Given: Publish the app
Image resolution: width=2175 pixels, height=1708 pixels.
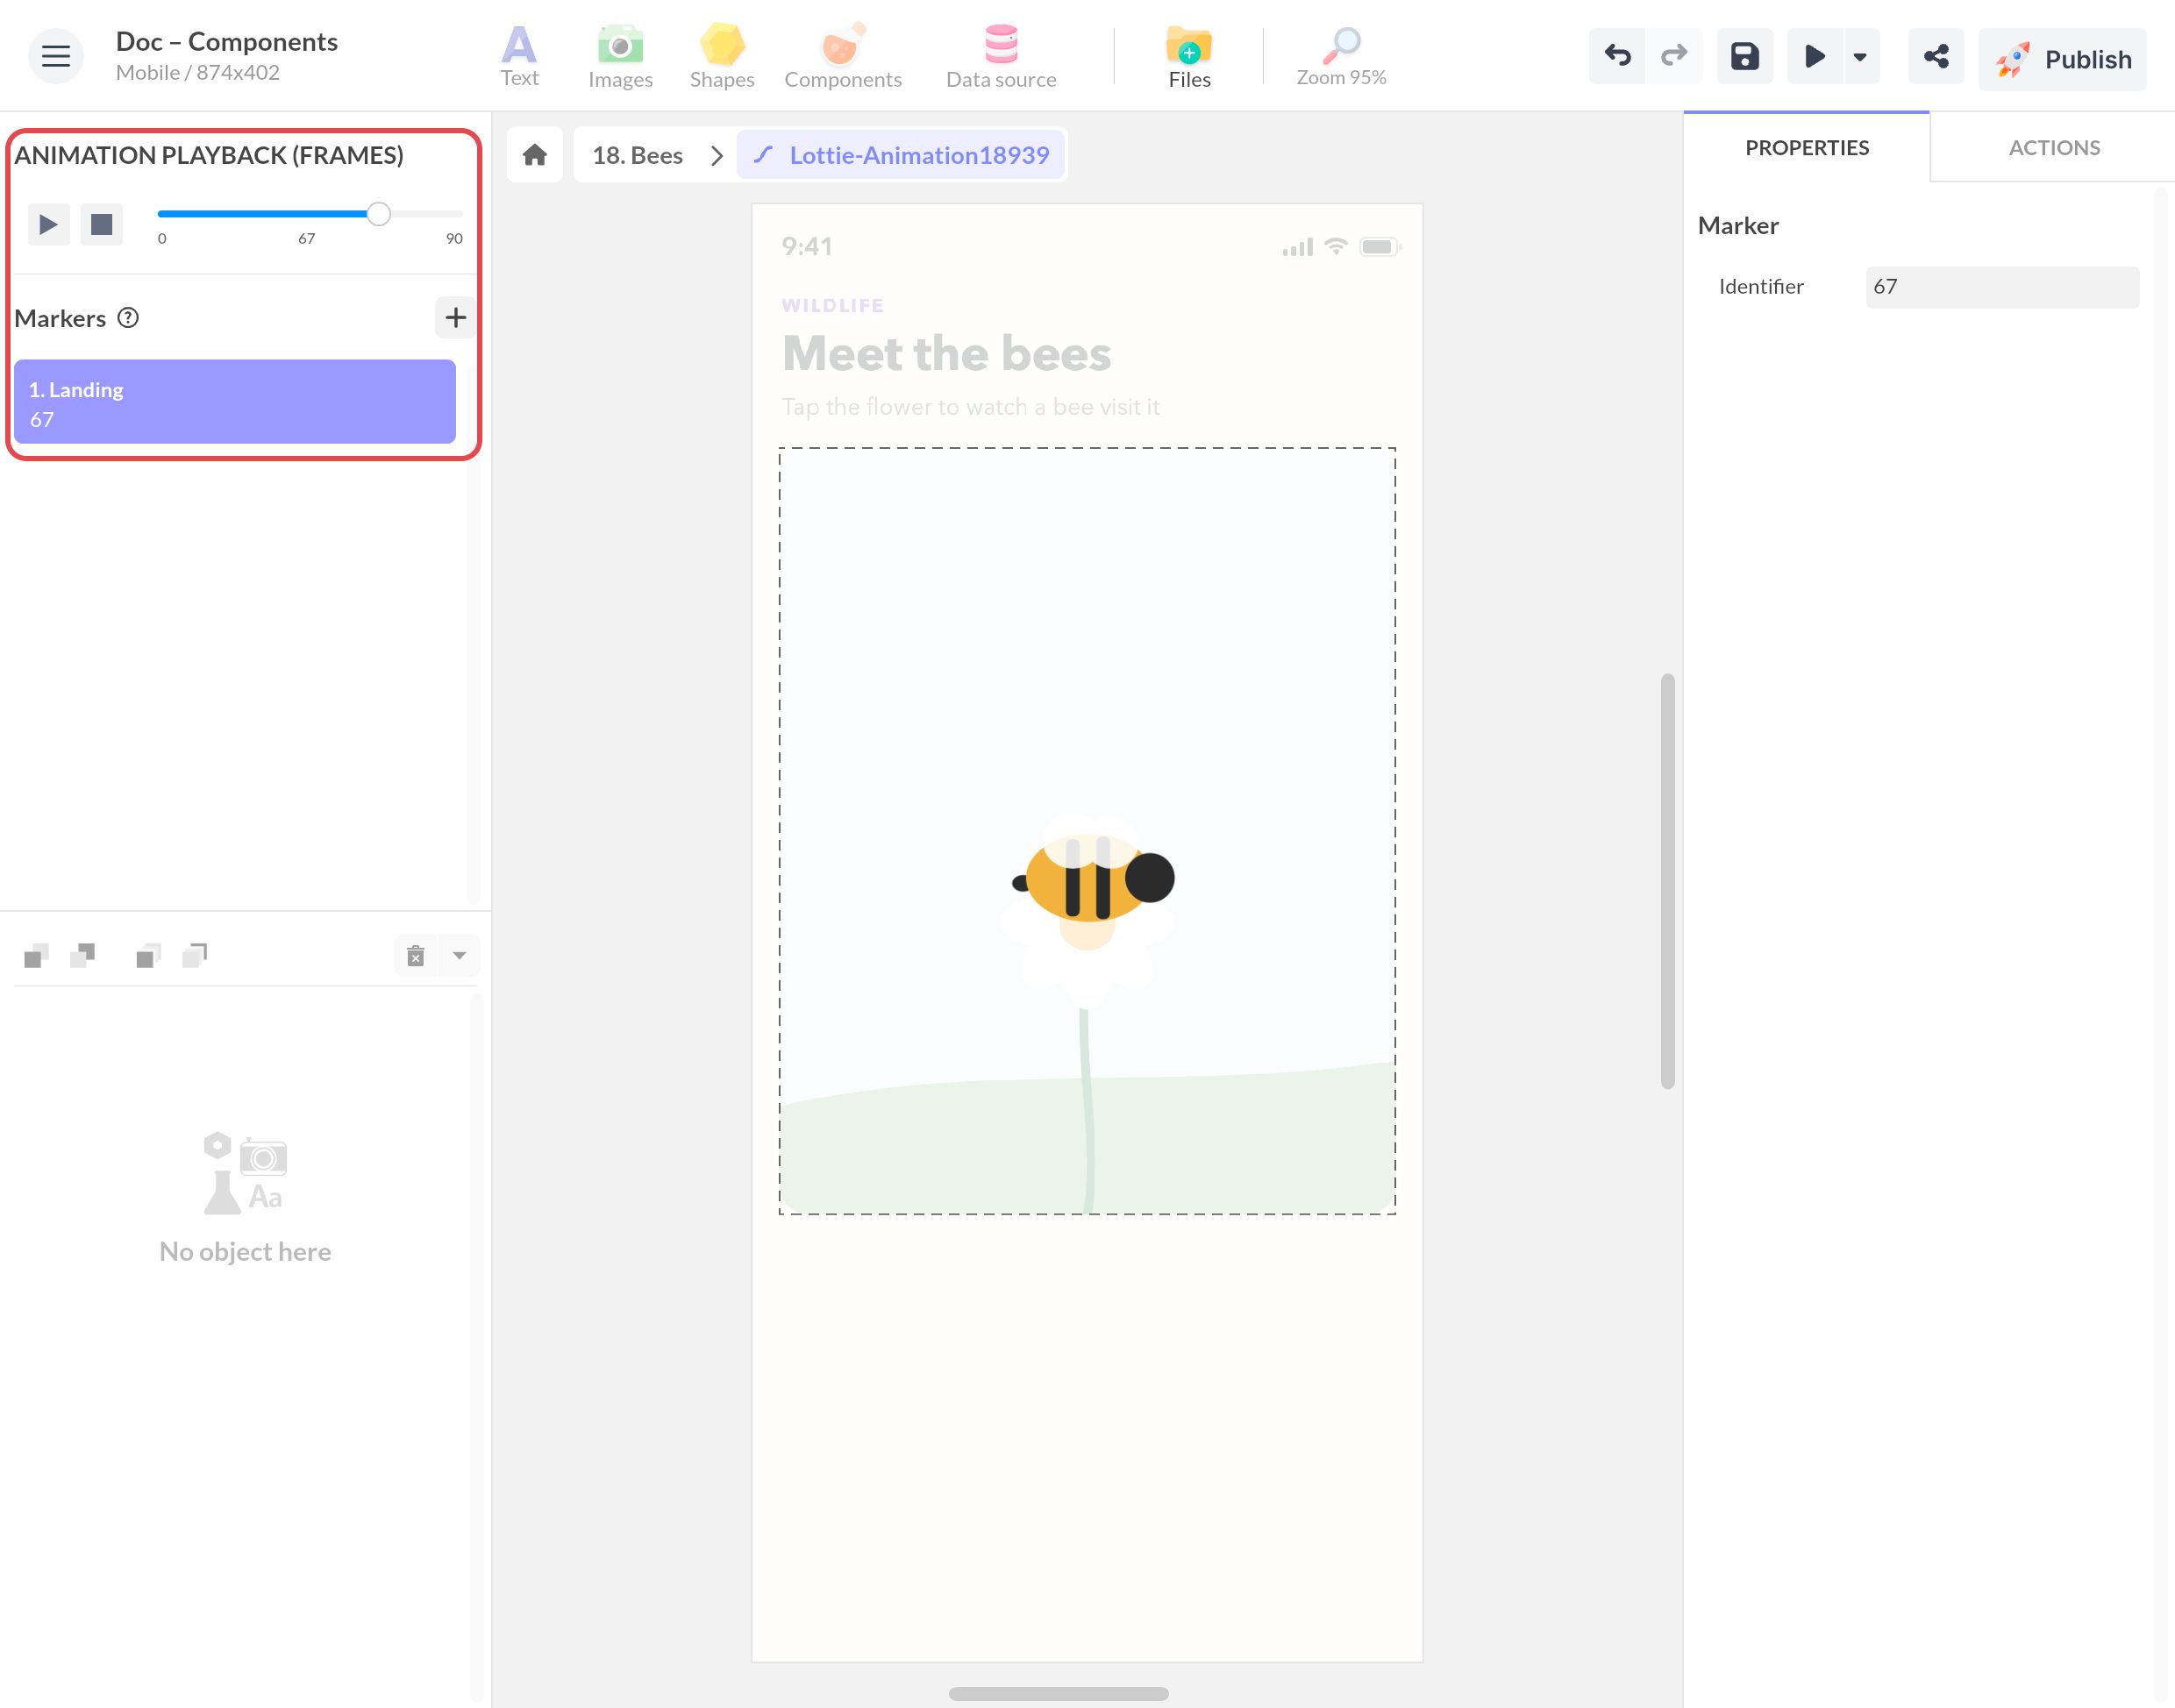Looking at the screenshot, I should click(x=2062, y=59).
